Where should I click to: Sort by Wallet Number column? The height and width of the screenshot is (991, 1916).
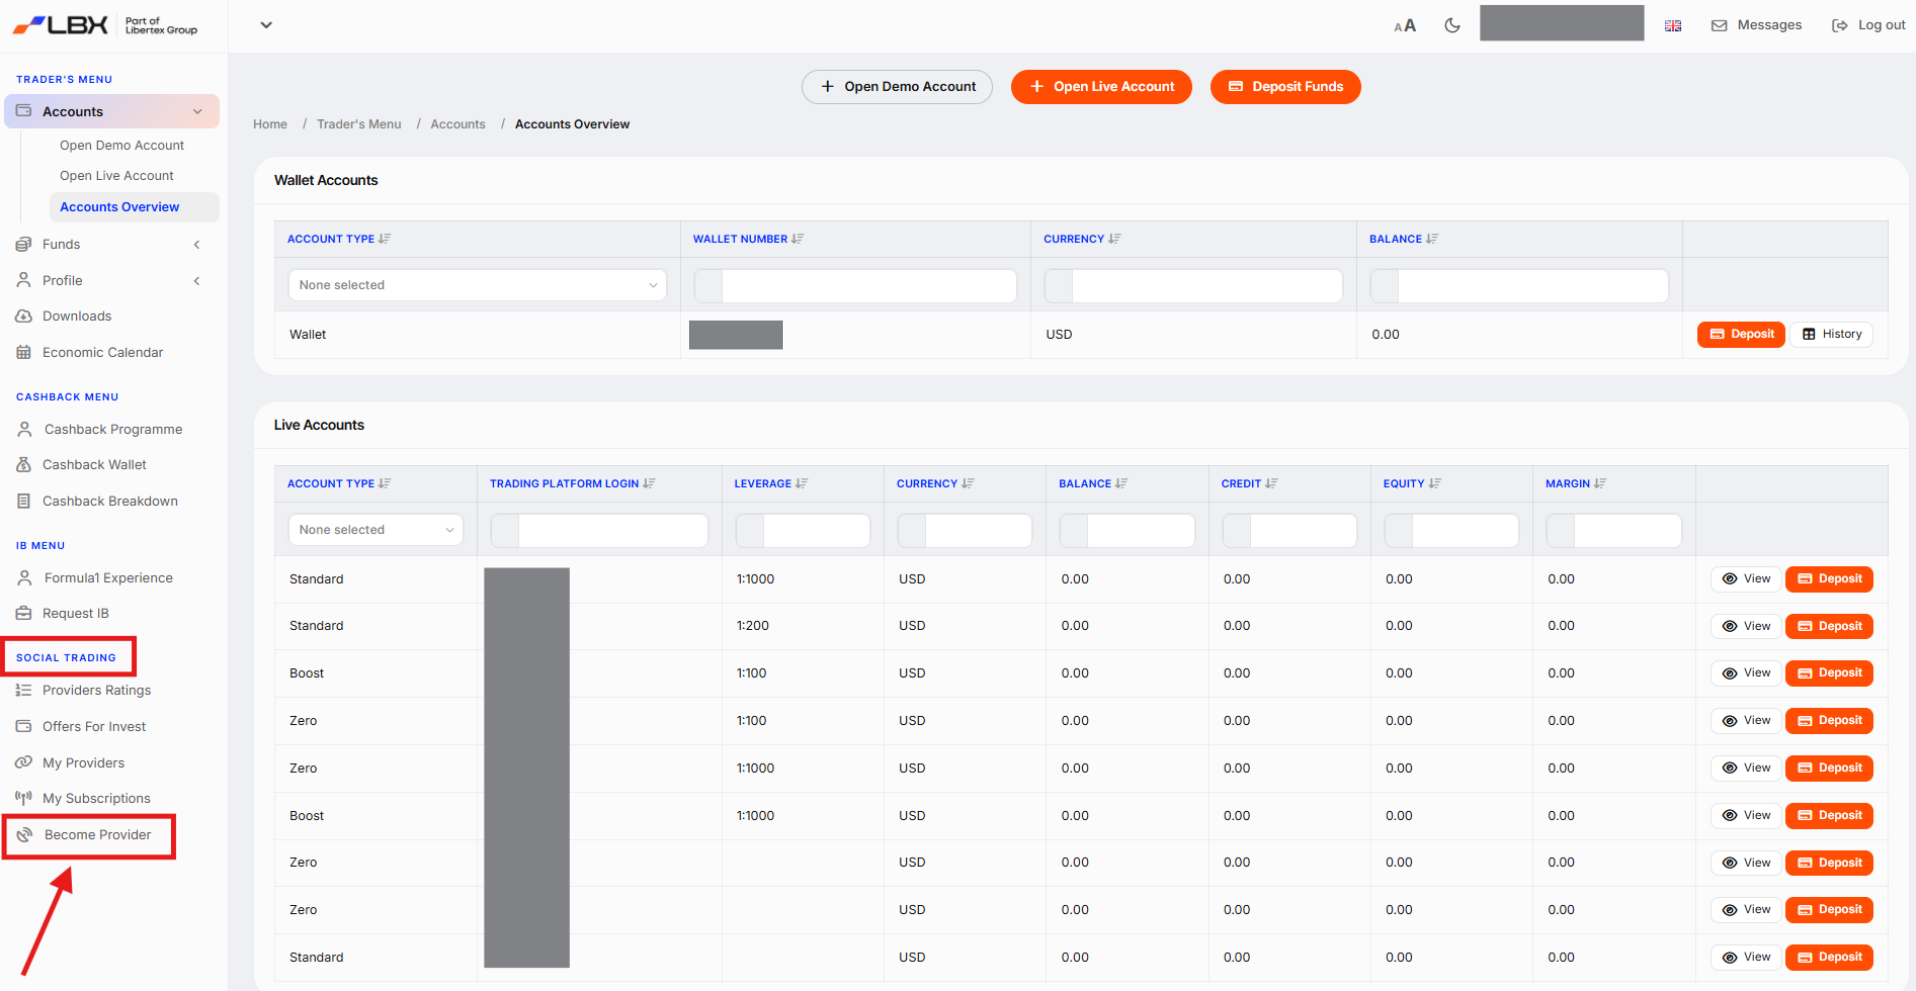pos(748,239)
